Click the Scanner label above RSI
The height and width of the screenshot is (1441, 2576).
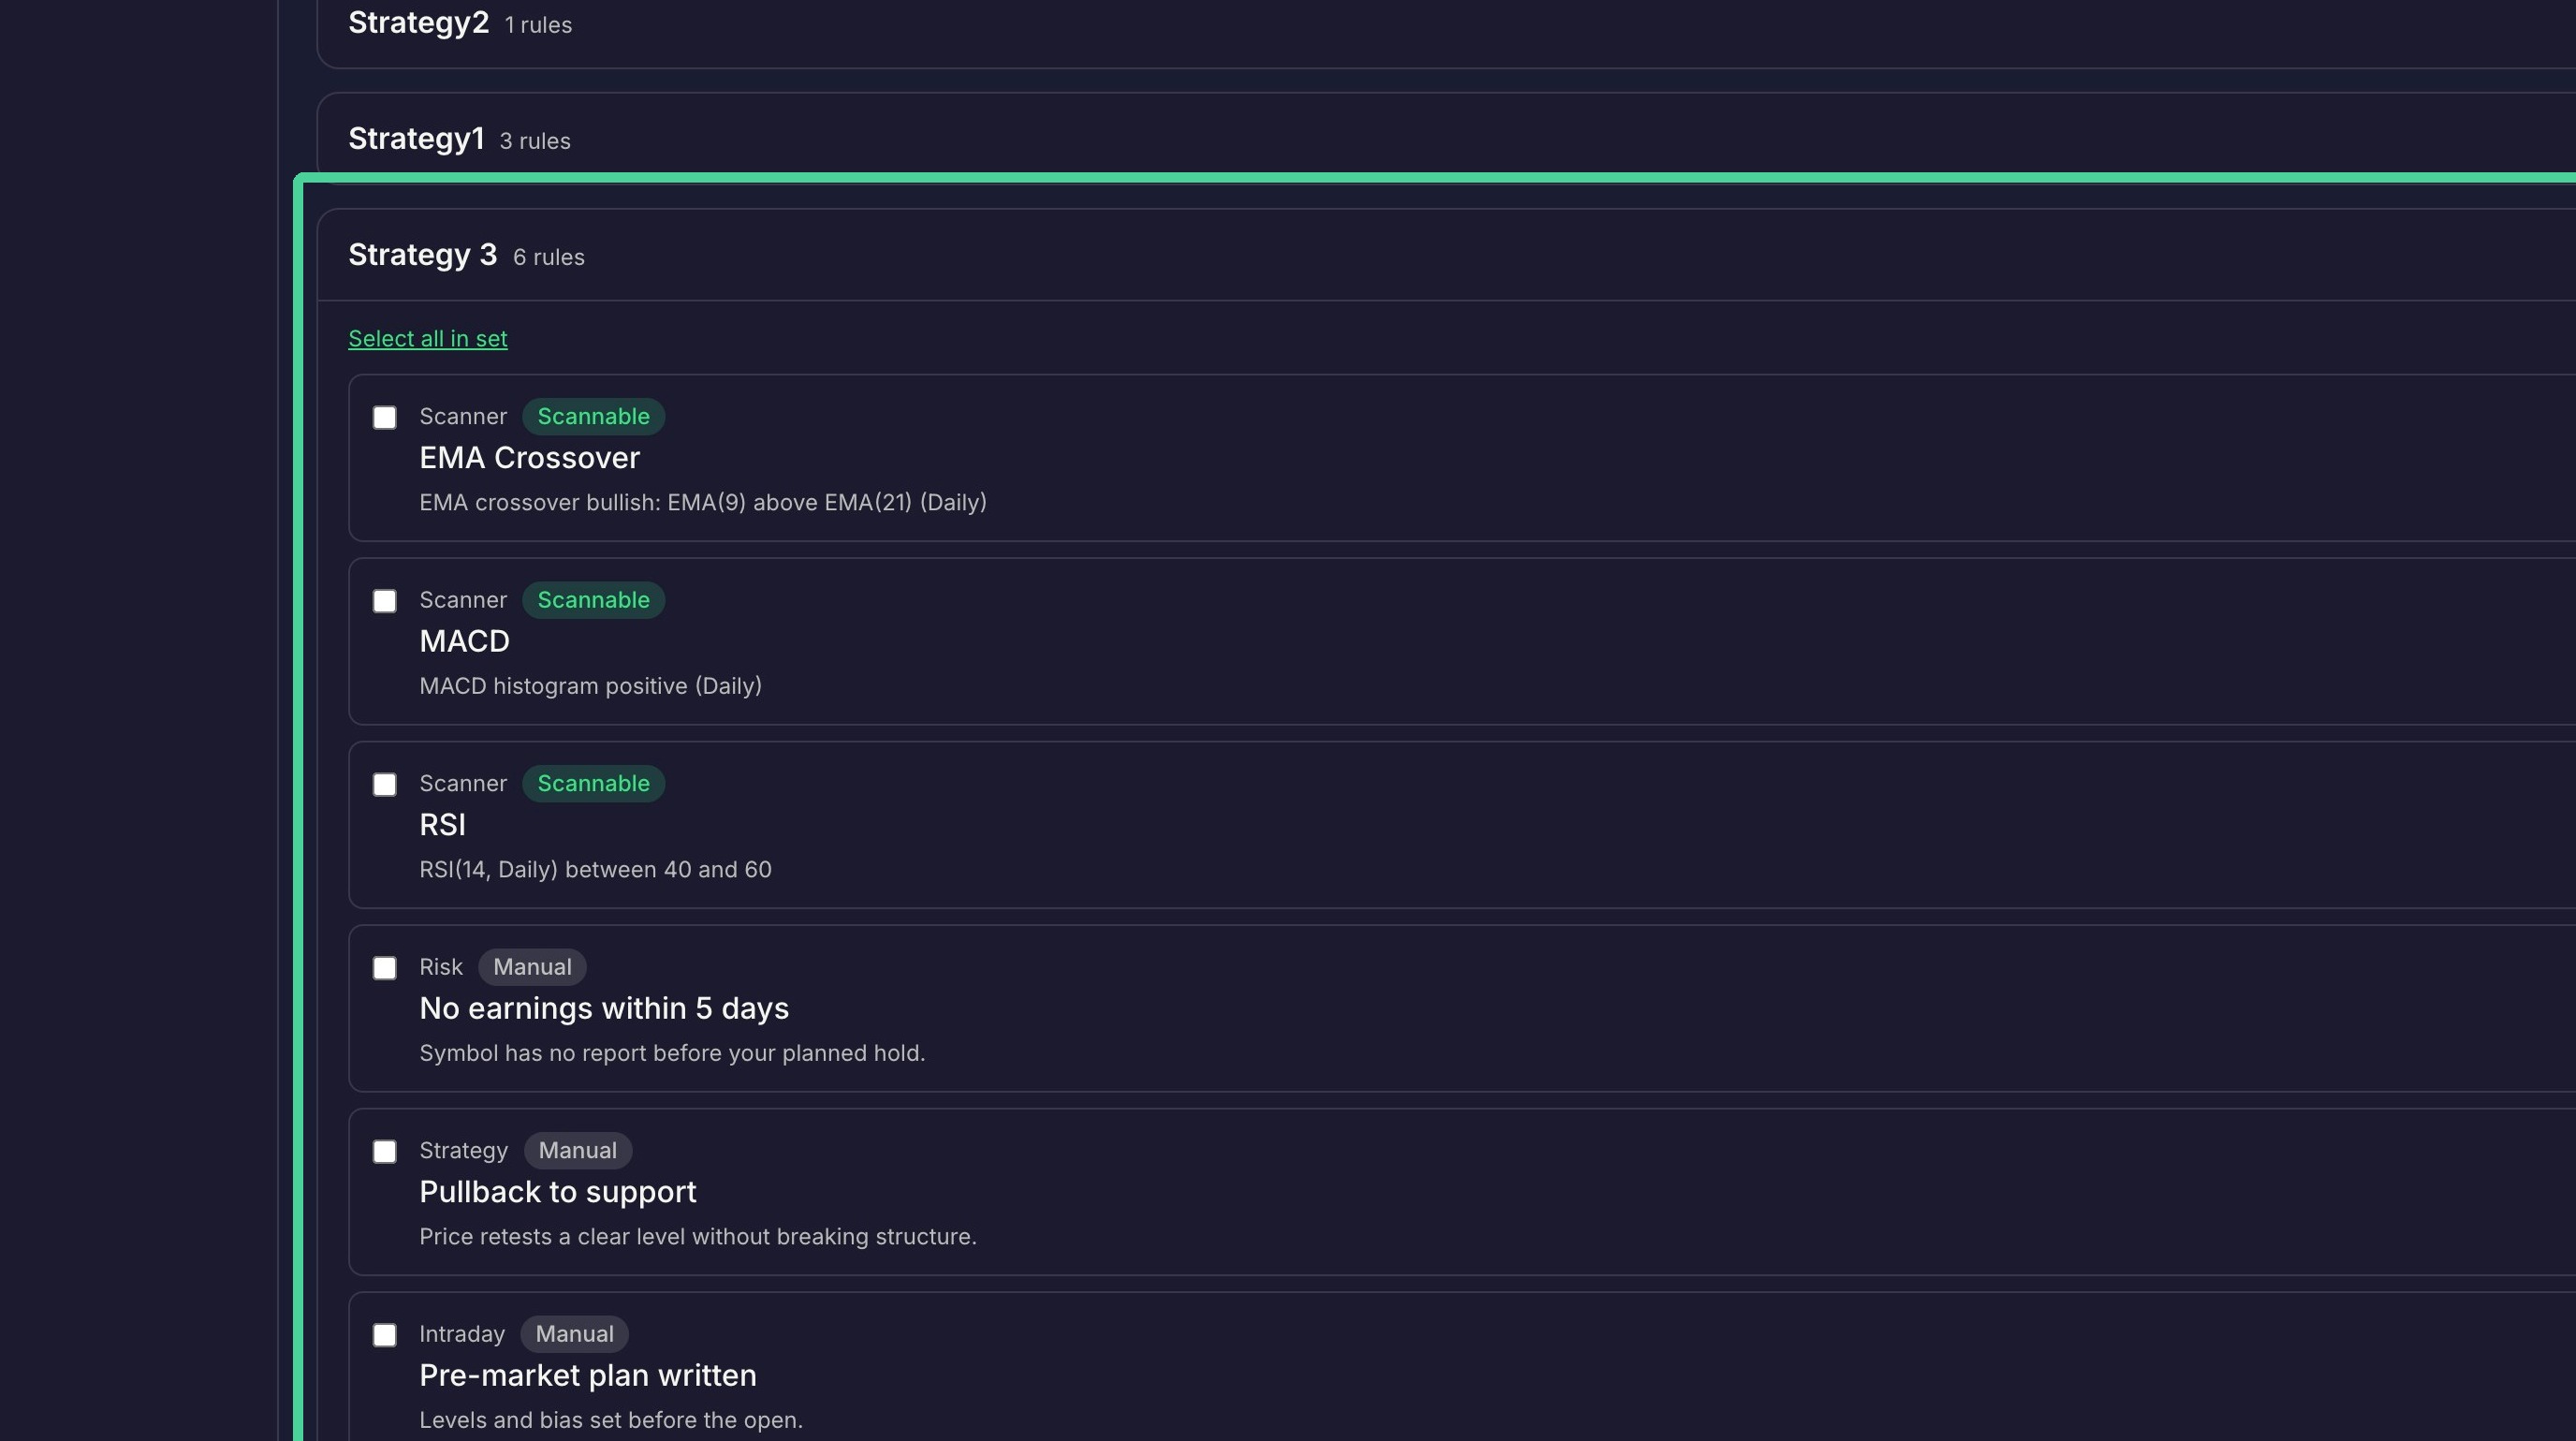click(463, 784)
